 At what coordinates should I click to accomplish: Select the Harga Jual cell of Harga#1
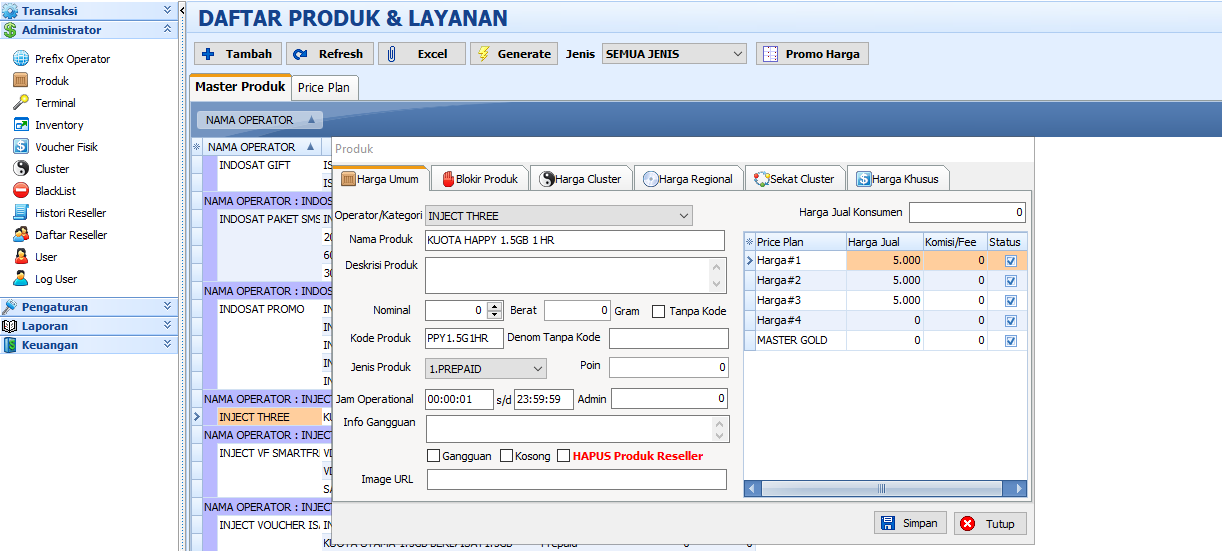pyautogui.click(x=885, y=260)
